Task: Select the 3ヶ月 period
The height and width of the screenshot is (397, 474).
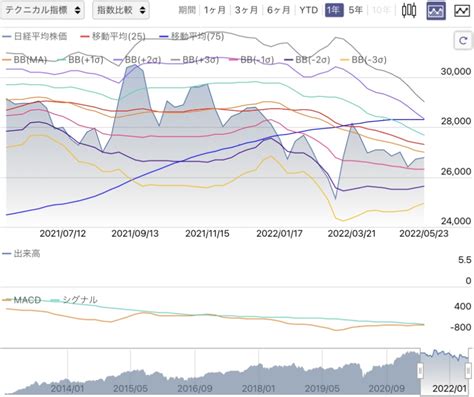Action: pos(246,10)
